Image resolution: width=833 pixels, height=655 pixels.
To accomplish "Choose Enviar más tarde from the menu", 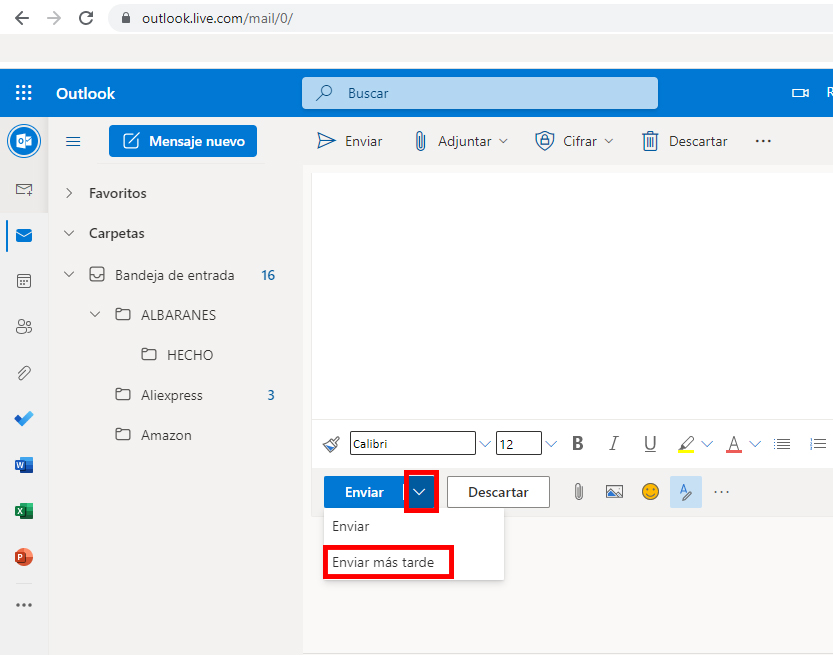I will click(388, 562).
